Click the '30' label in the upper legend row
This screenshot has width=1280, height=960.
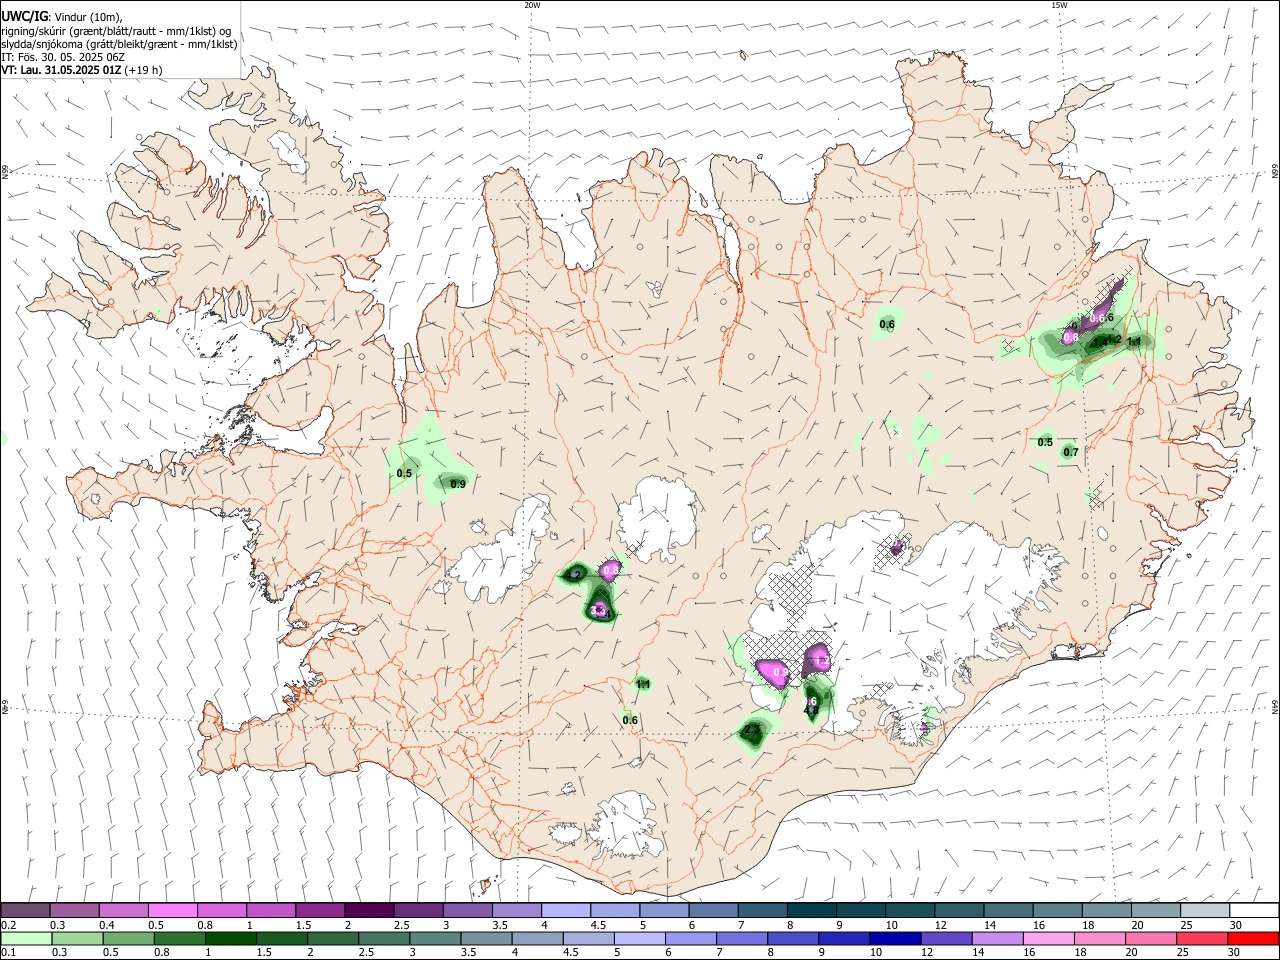[x=1236, y=925]
